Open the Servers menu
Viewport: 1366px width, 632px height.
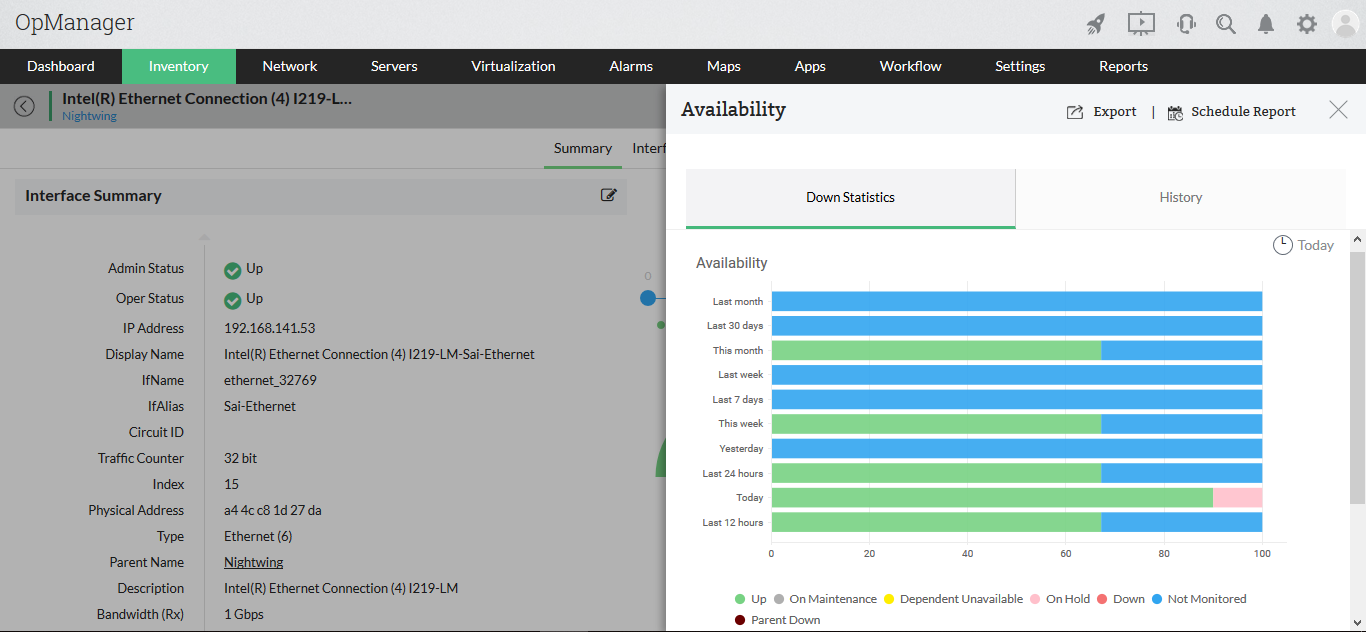point(394,66)
